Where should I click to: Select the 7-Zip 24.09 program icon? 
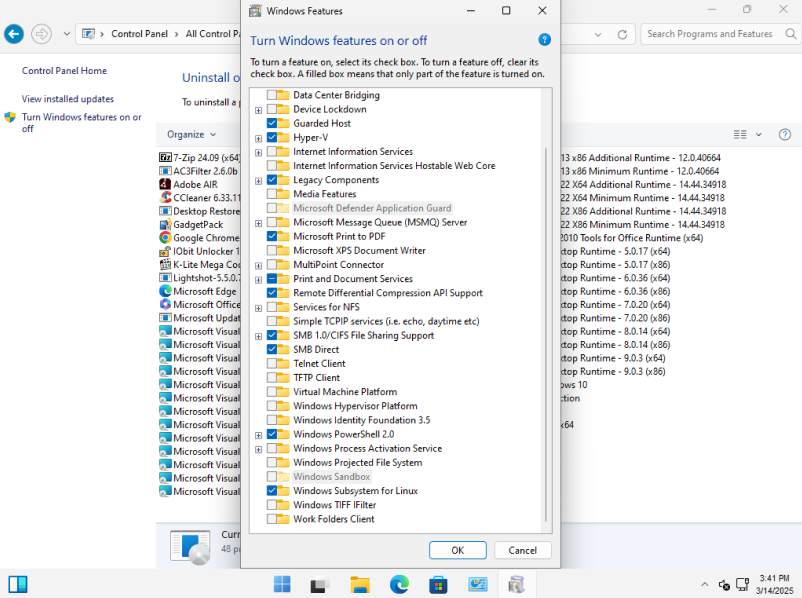click(x=165, y=158)
